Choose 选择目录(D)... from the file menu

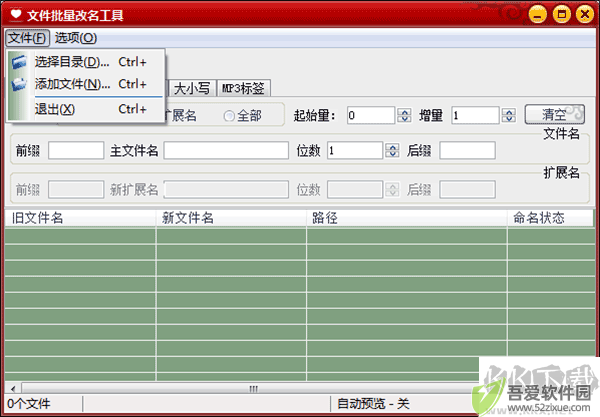coord(86,62)
